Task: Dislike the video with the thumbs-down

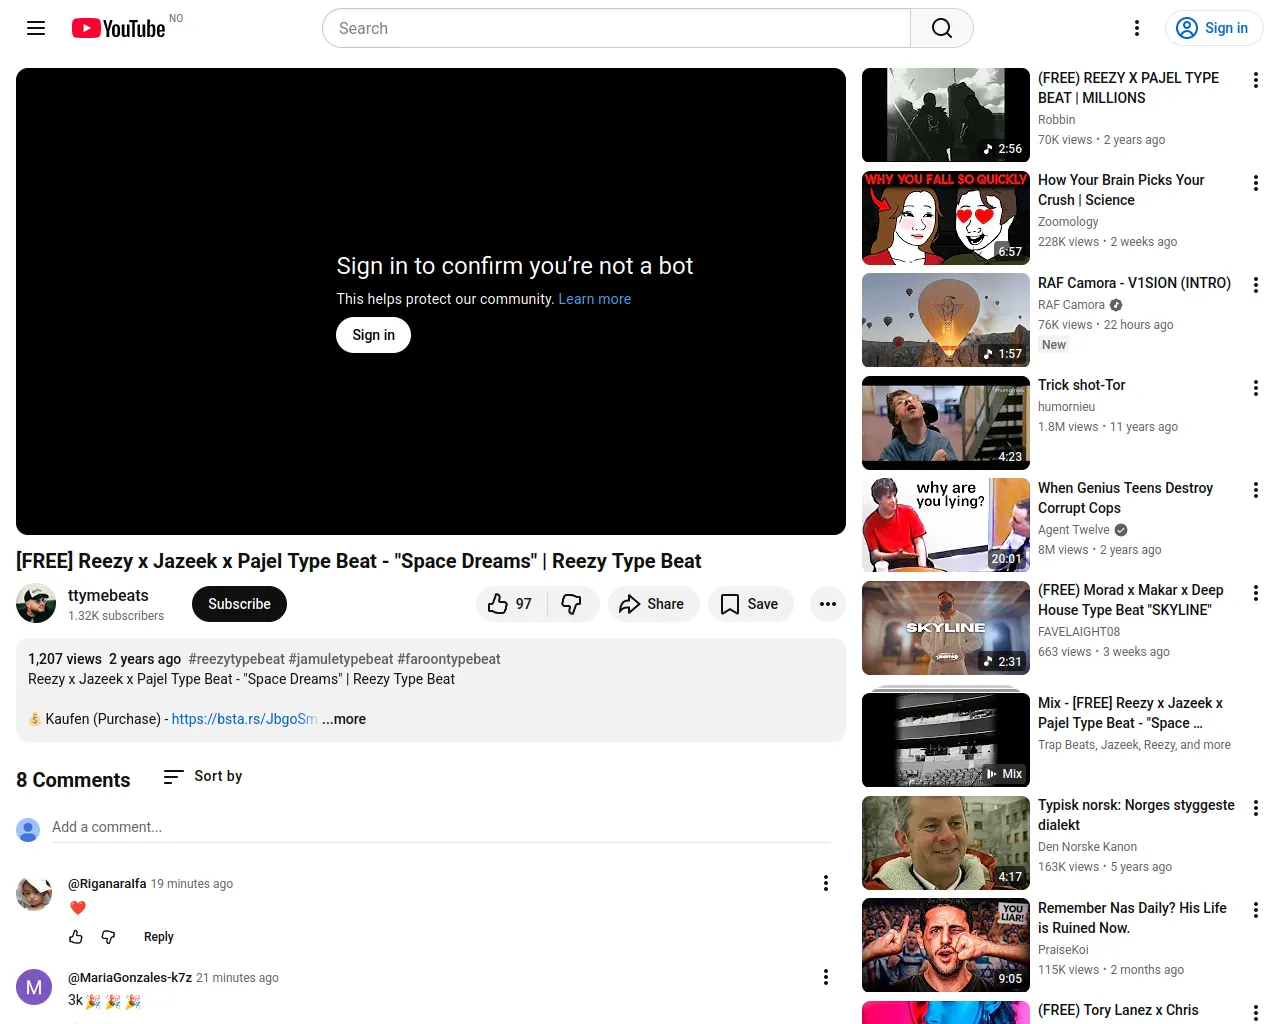Action: pyautogui.click(x=573, y=604)
